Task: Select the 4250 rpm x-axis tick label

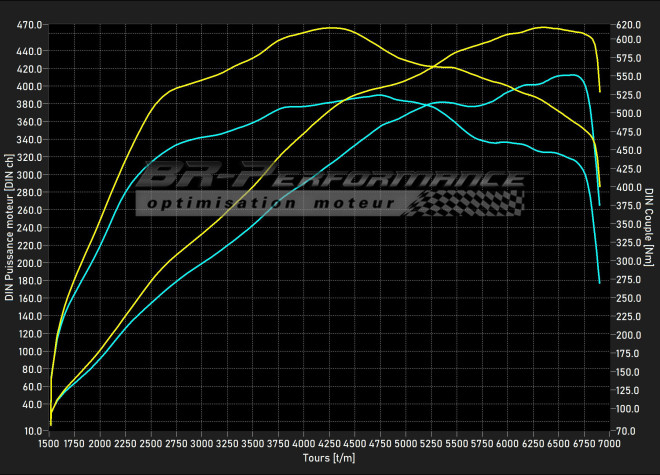Action: coord(328,442)
